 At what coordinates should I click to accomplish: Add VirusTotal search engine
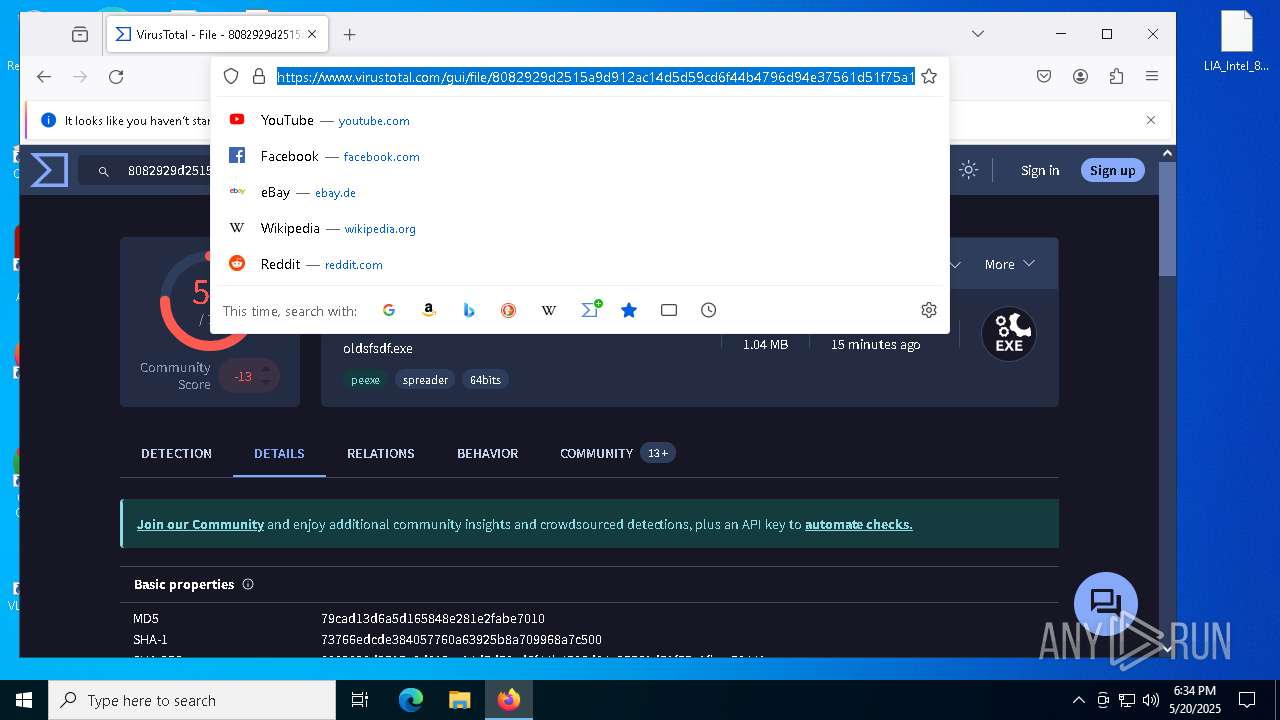click(x=590, y=309)
